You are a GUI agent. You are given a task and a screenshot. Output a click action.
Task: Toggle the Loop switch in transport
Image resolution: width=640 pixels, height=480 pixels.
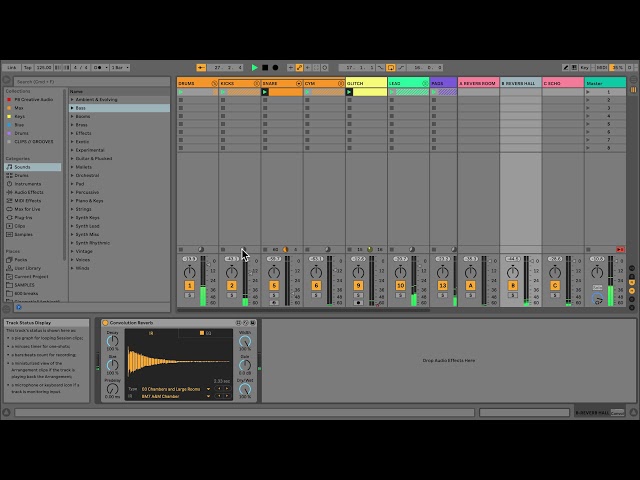[x=391, y=67]
